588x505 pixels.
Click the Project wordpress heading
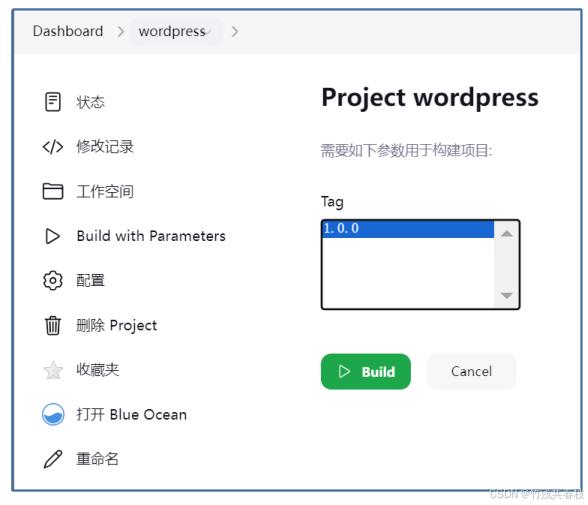[430, 98]
